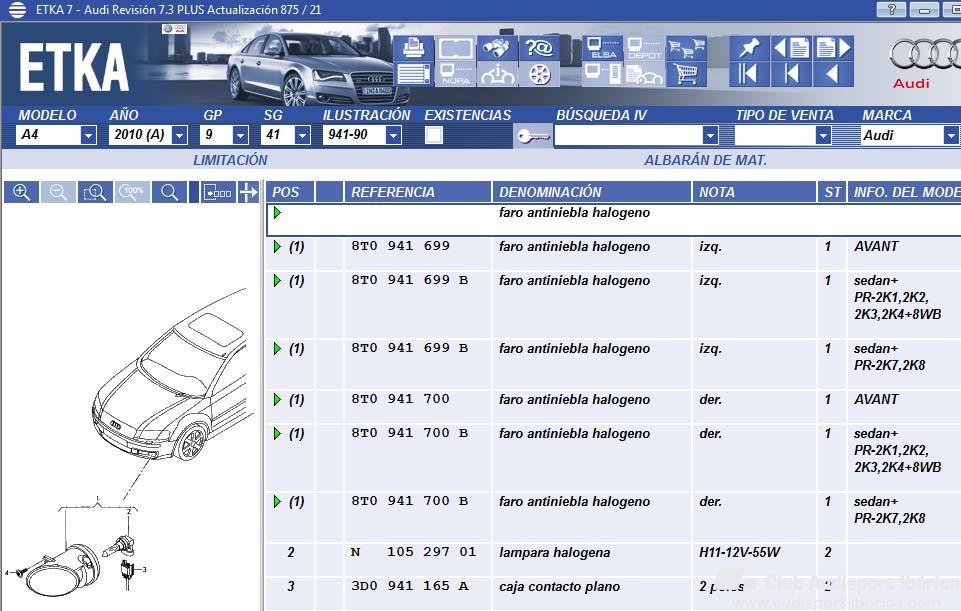Viewport: 961px width, 611px height.
Task: Click reference 8T0 941 699 without suffix
Action: coord(400,246)
